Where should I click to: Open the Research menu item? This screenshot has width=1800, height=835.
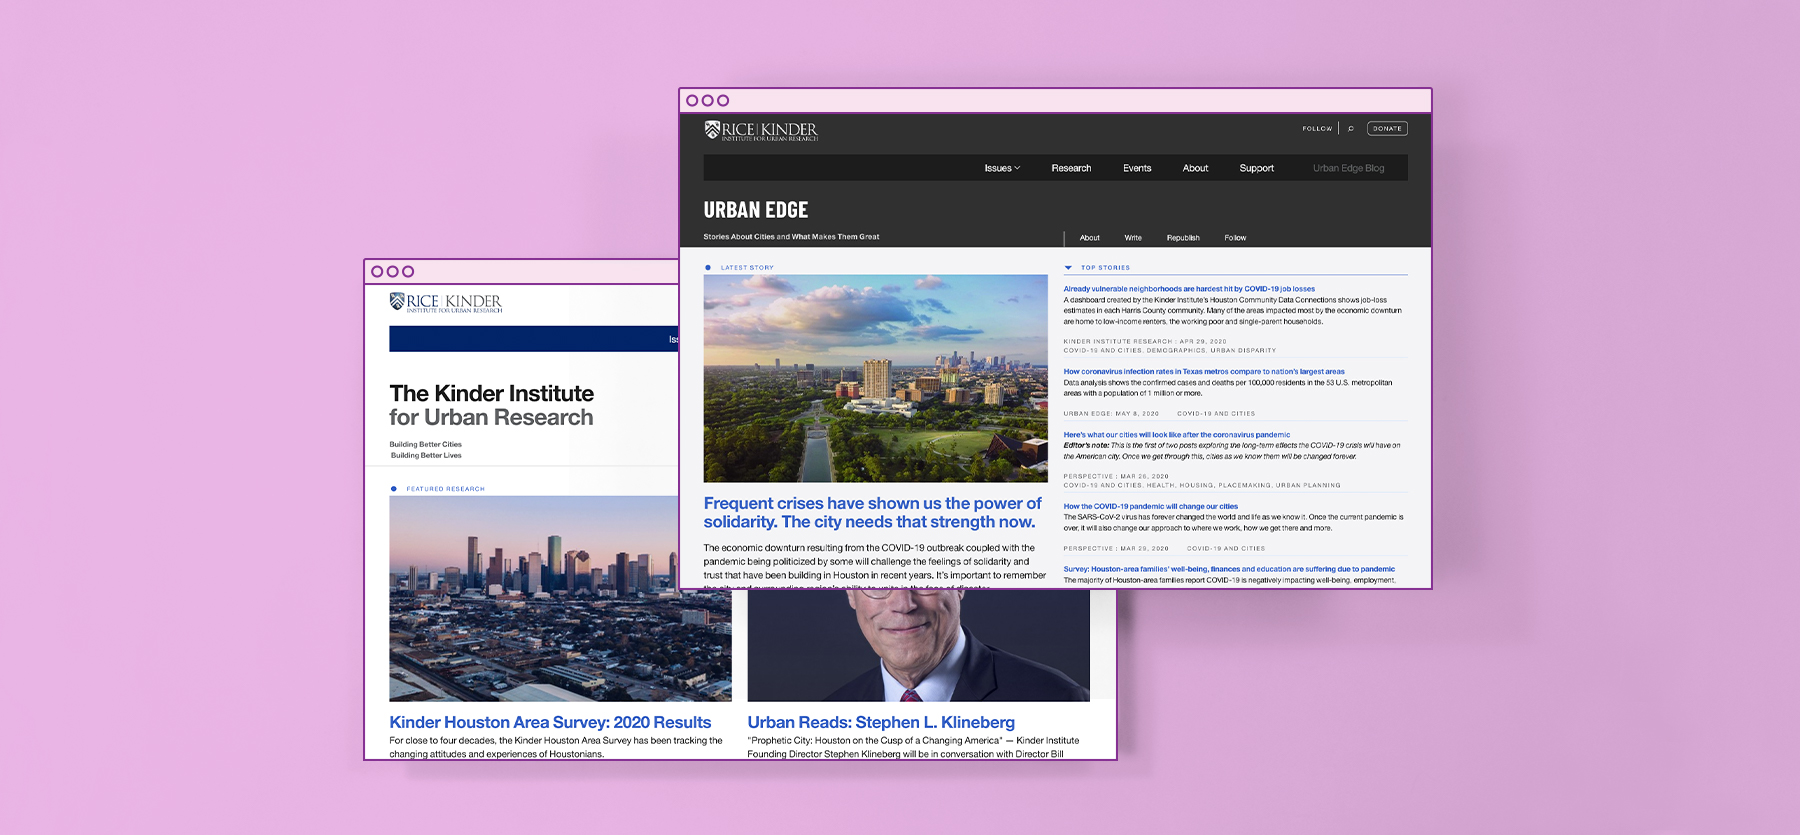1071,168
